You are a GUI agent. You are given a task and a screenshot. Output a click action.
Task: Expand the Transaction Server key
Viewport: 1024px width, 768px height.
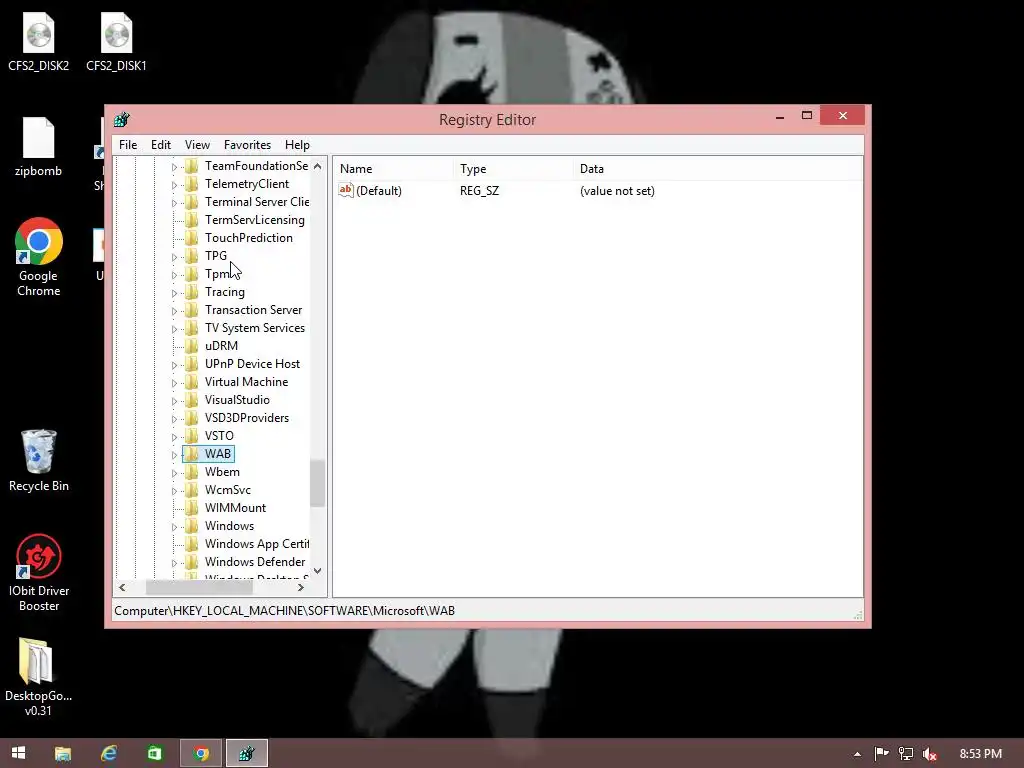(174, 311)
